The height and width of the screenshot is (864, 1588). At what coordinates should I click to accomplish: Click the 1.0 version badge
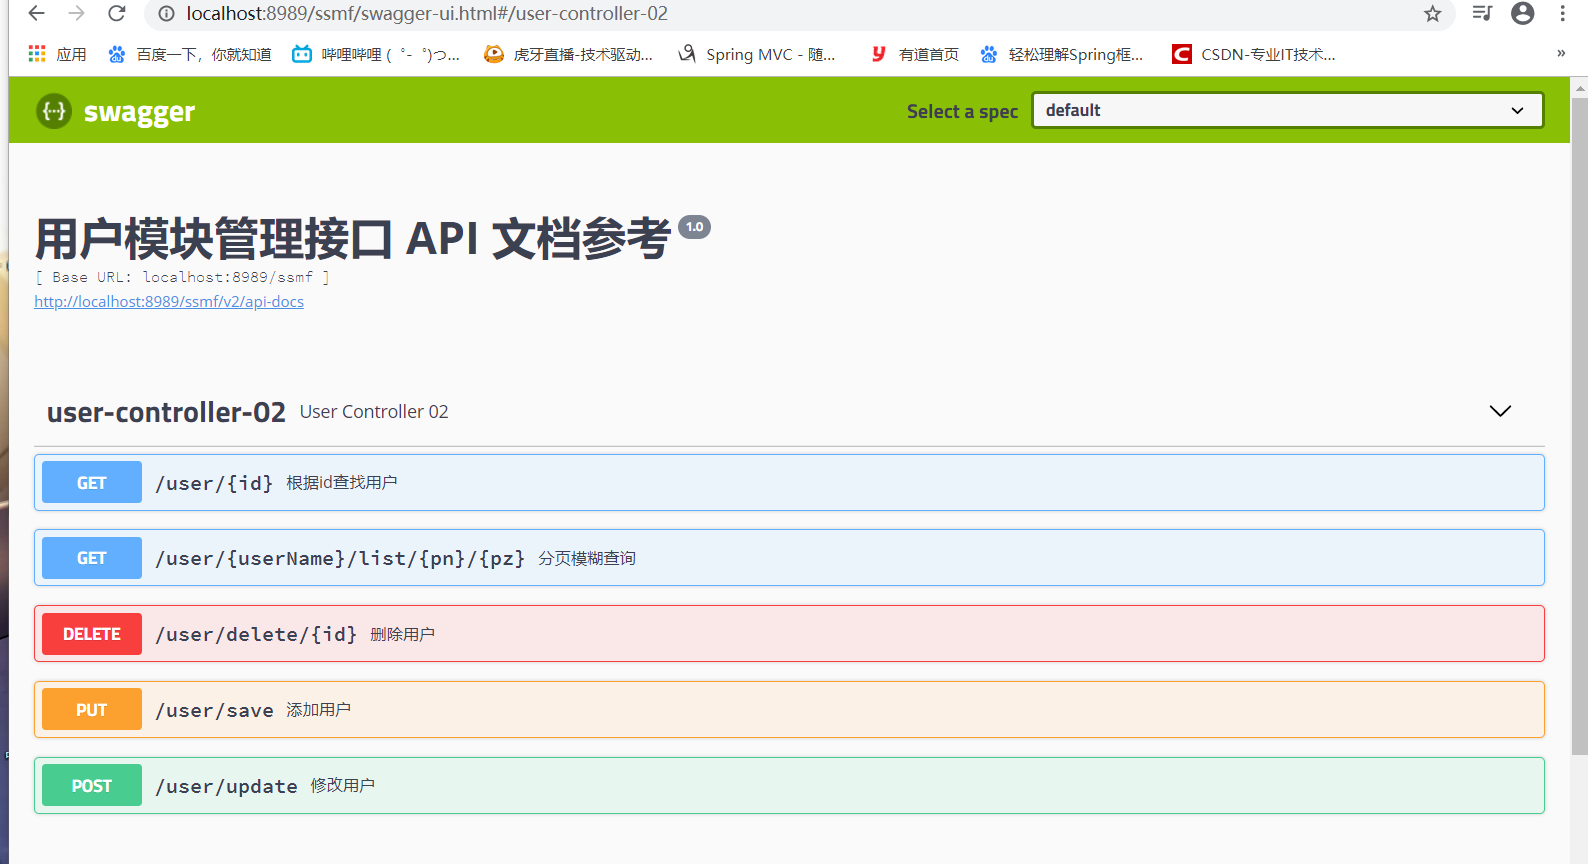click(694, 227)
